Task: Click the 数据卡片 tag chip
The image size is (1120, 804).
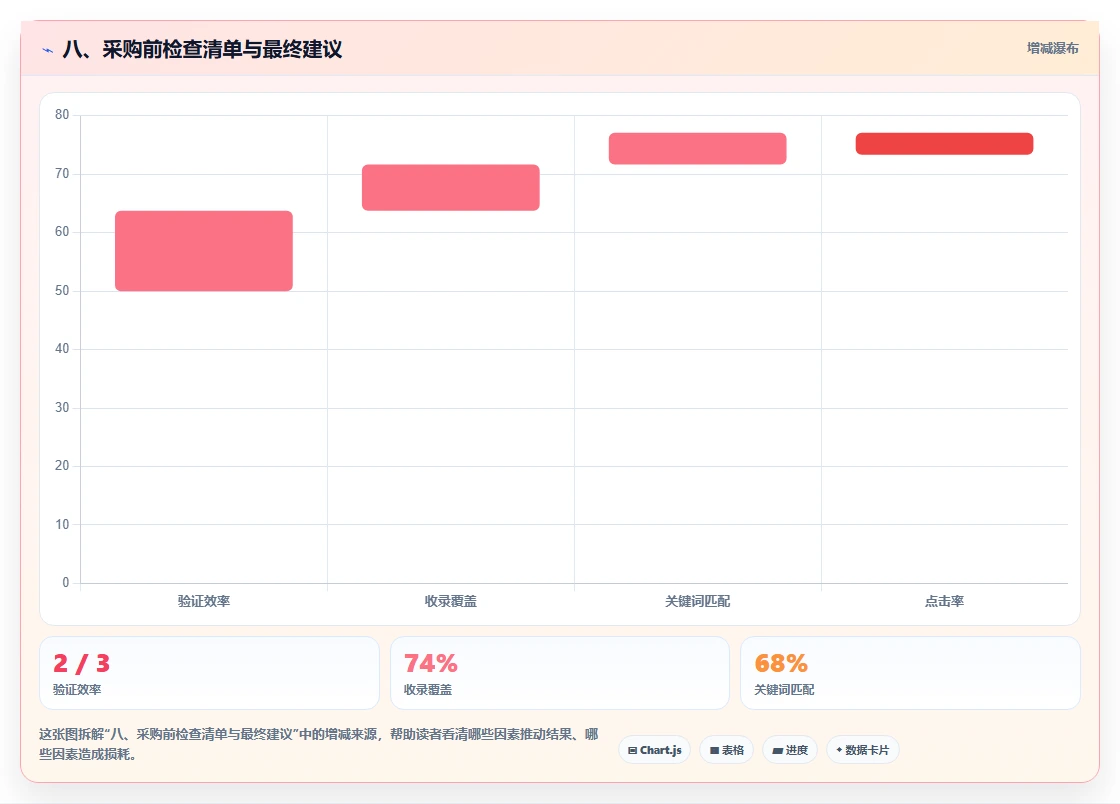Action: [863, 750]
